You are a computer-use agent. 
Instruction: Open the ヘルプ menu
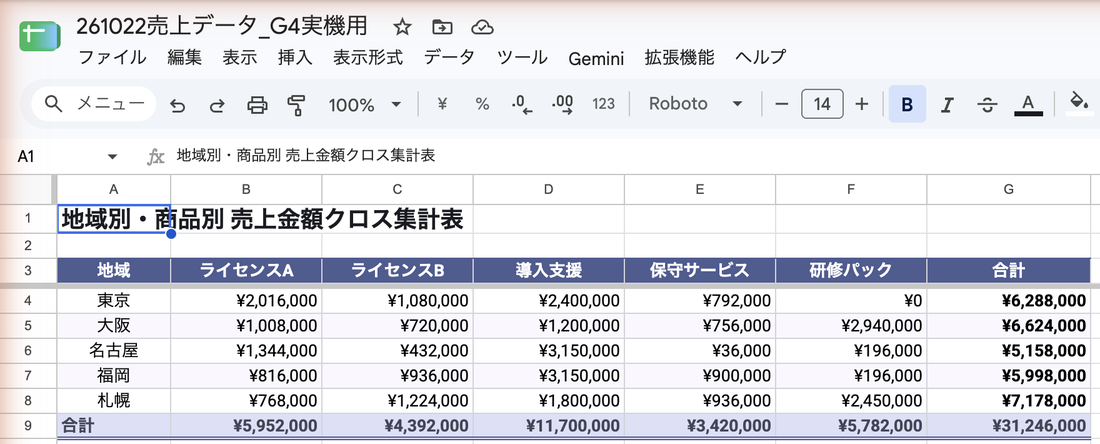(760, 58)
